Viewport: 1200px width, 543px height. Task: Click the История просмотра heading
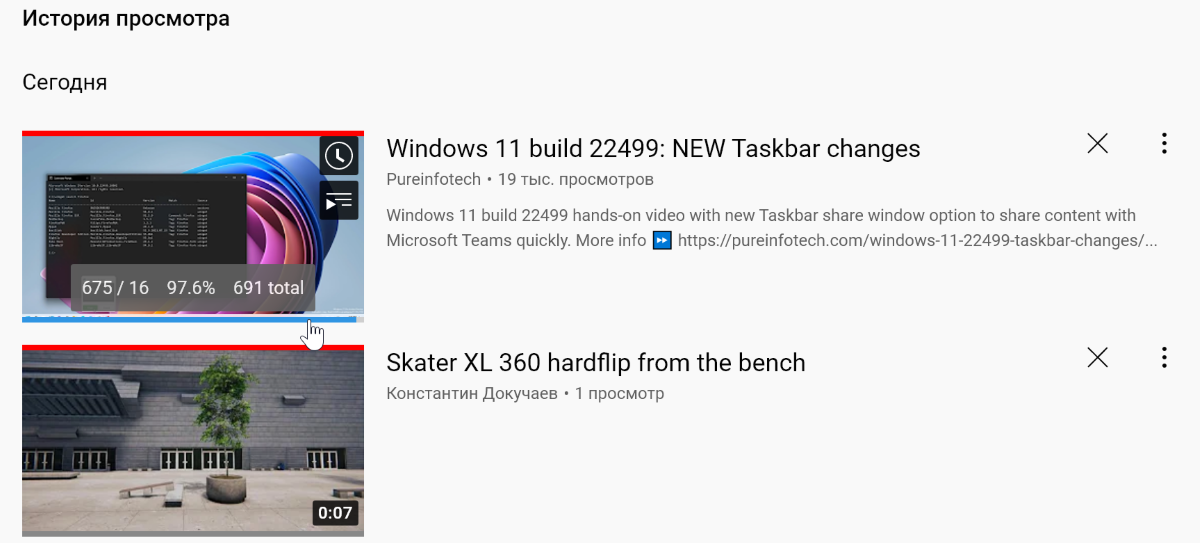[126, 19]
